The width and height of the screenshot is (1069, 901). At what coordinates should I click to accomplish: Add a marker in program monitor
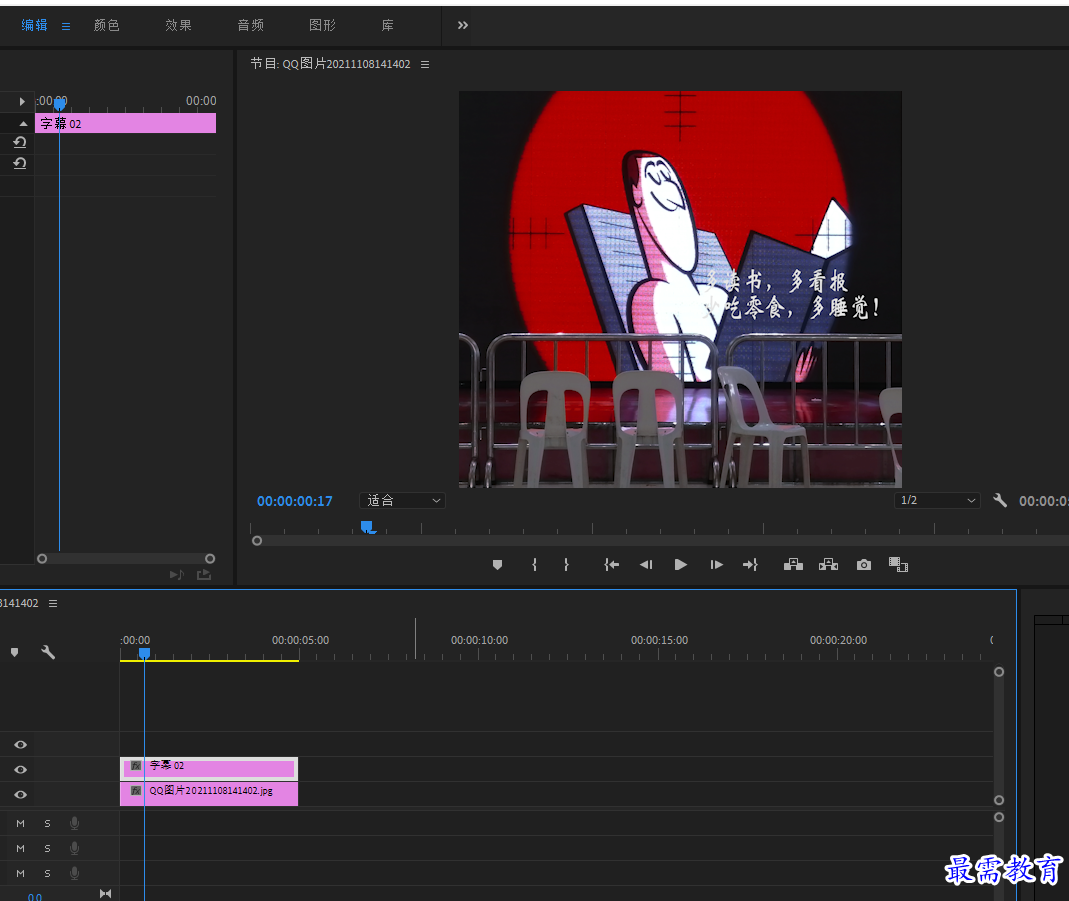[x=497, y=565]
